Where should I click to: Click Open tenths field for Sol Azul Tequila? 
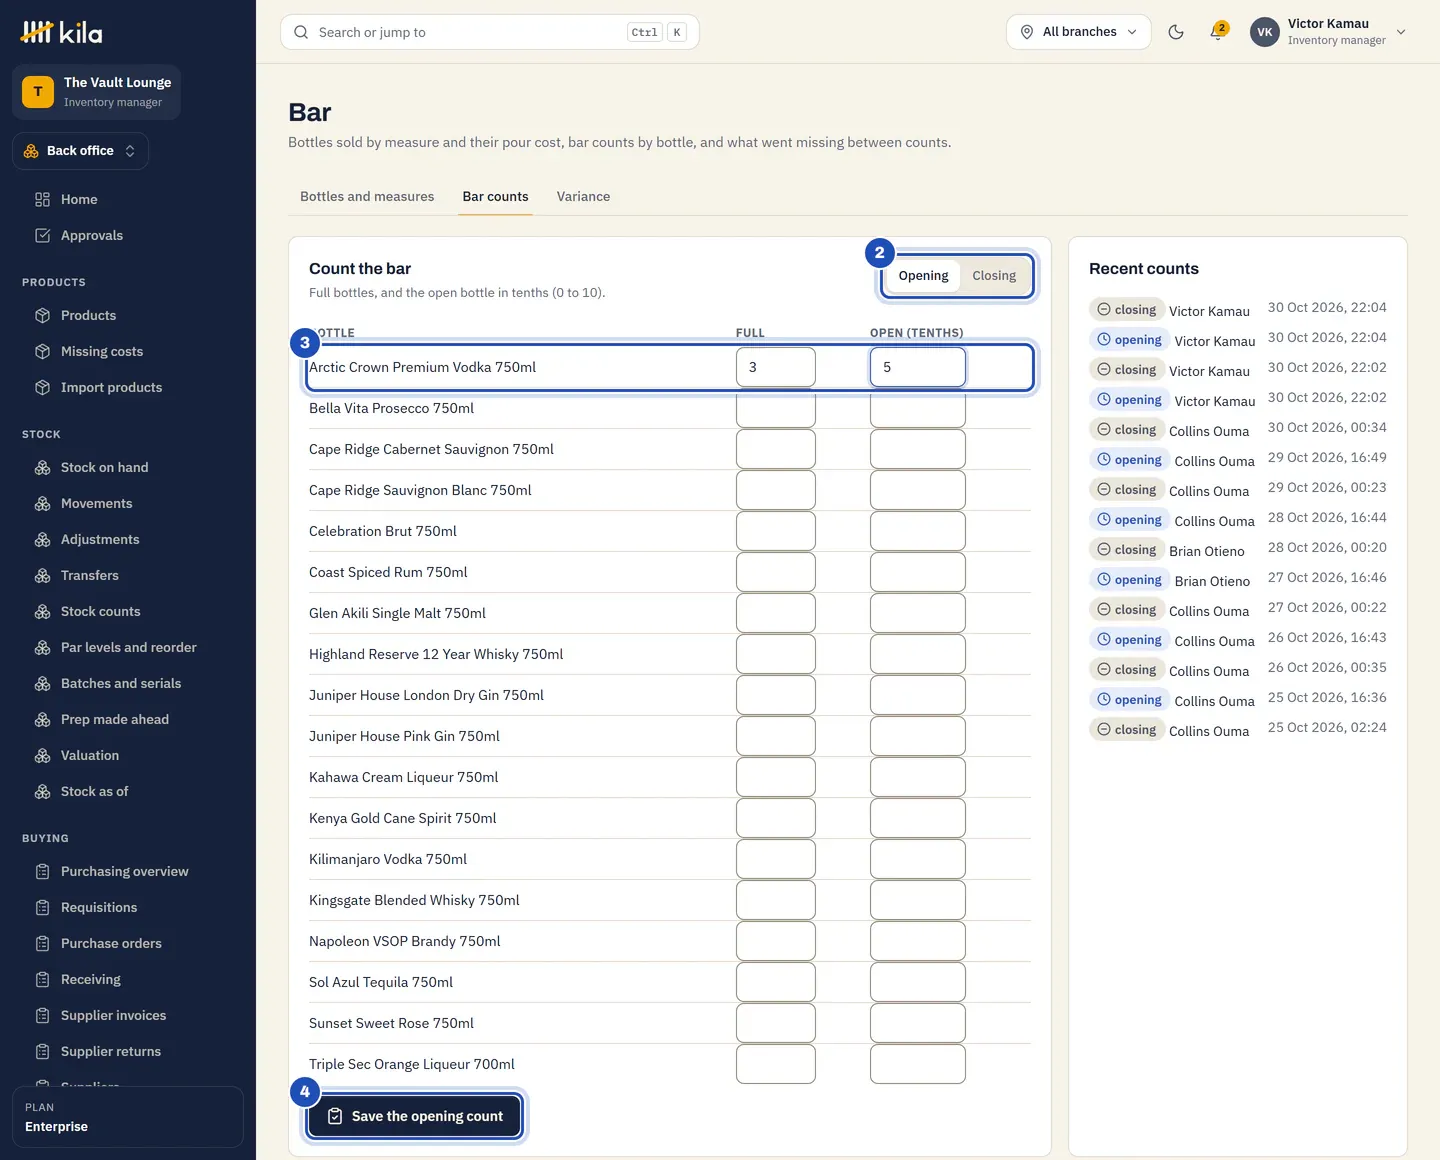pos(918,982)
